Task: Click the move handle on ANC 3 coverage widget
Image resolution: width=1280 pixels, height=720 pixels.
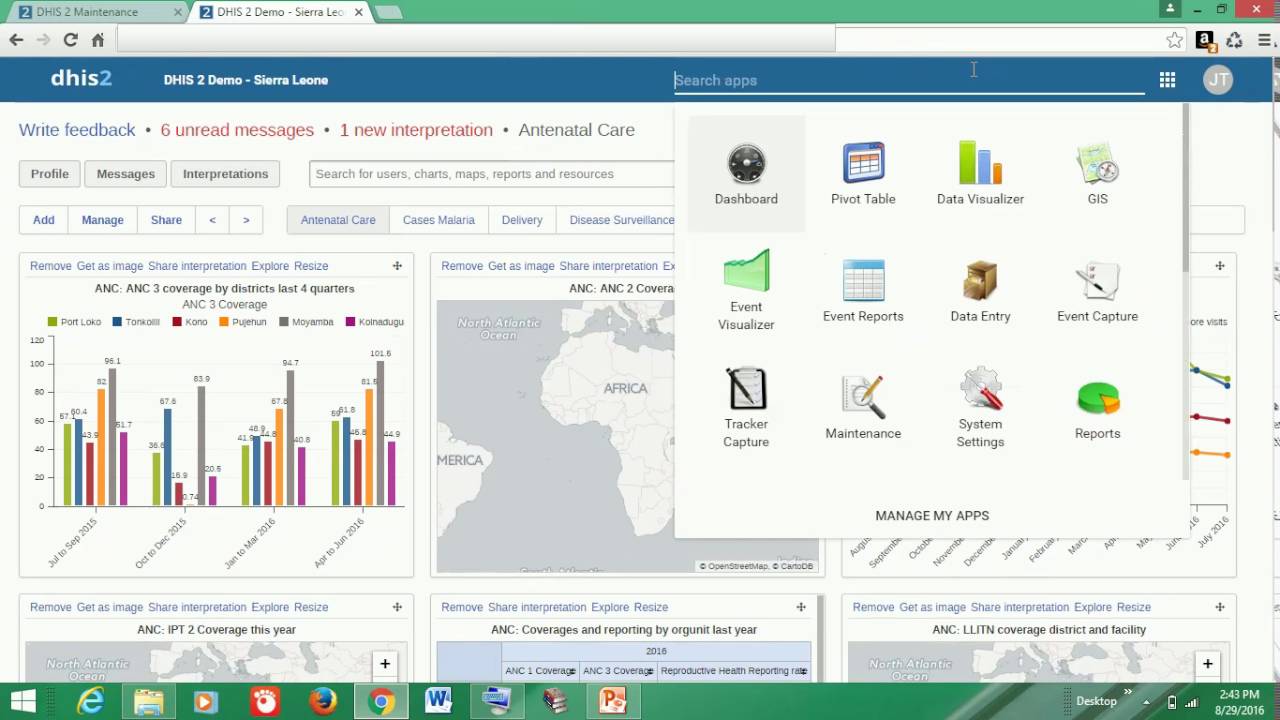Action: coord(397,266)
